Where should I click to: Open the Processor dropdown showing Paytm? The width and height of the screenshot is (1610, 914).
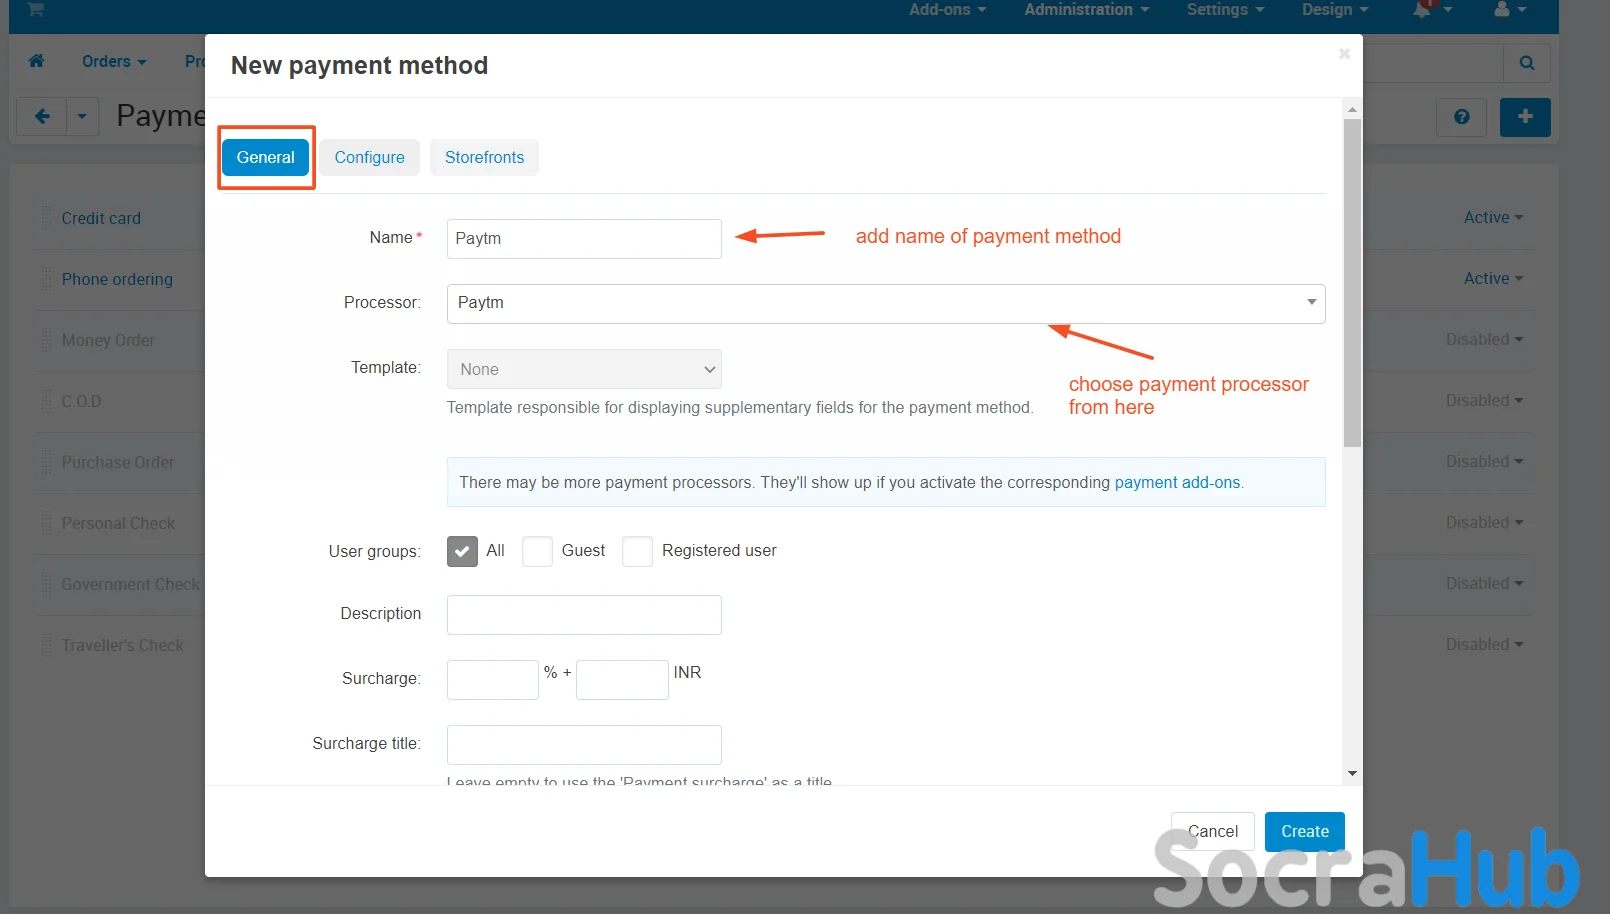click(885, 303)
